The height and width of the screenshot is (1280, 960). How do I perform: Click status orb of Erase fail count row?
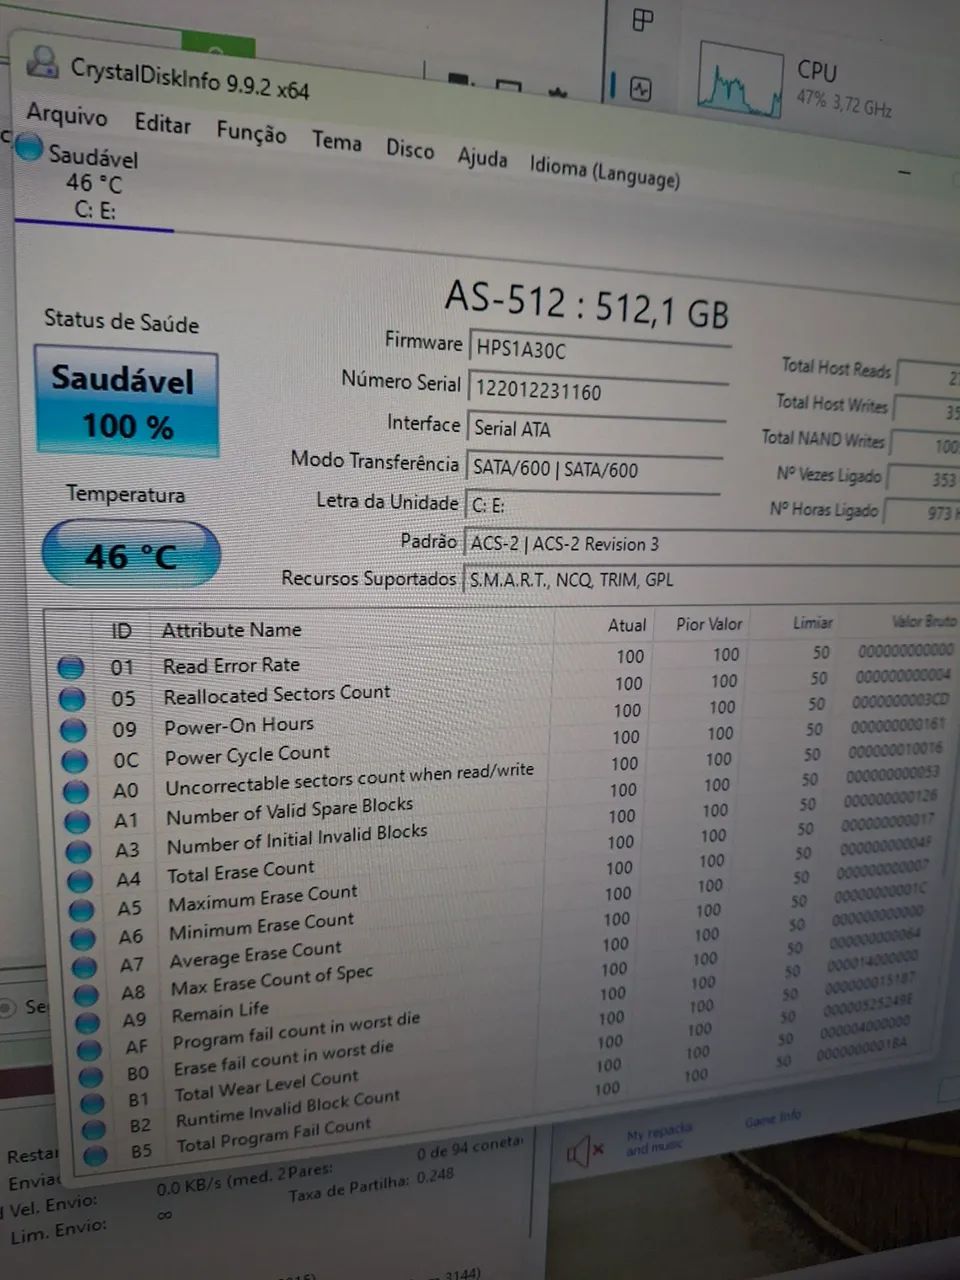pyautogui.click(x=91, y=1076)
